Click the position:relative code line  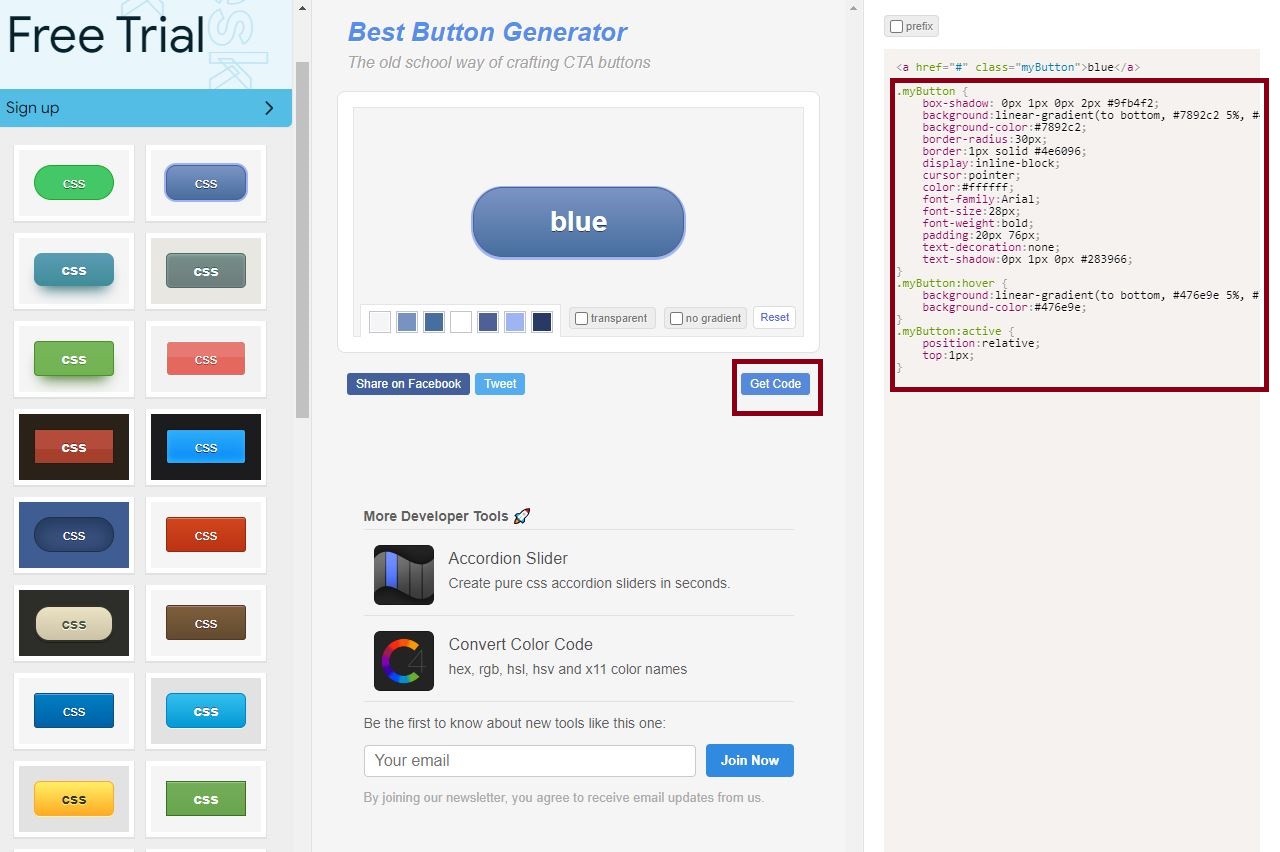tap(981, 344)
